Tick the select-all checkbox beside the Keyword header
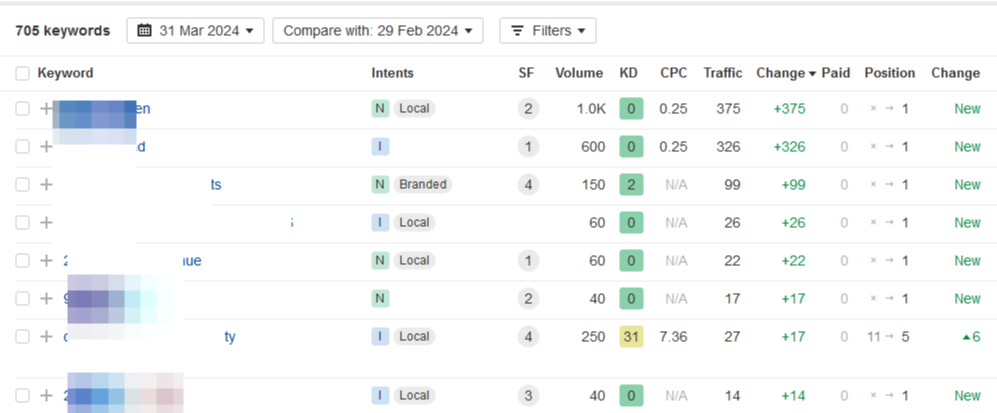This screenshot has height=413, width=997. pos(23,73)
